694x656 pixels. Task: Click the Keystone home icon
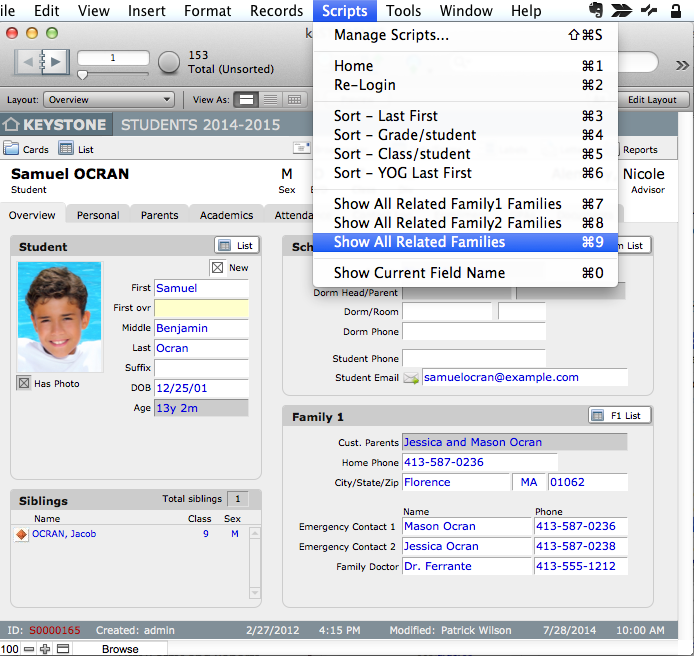coord(12,125)
